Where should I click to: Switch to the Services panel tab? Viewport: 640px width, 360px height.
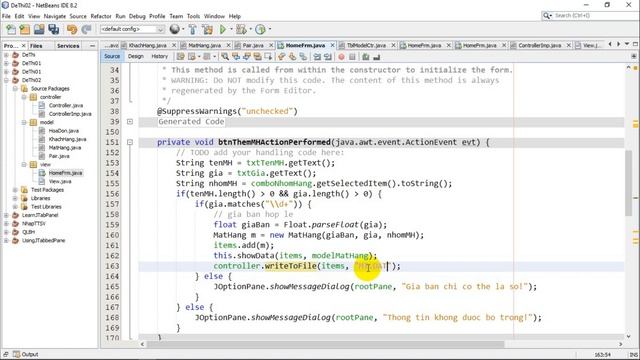pos(68,46)
